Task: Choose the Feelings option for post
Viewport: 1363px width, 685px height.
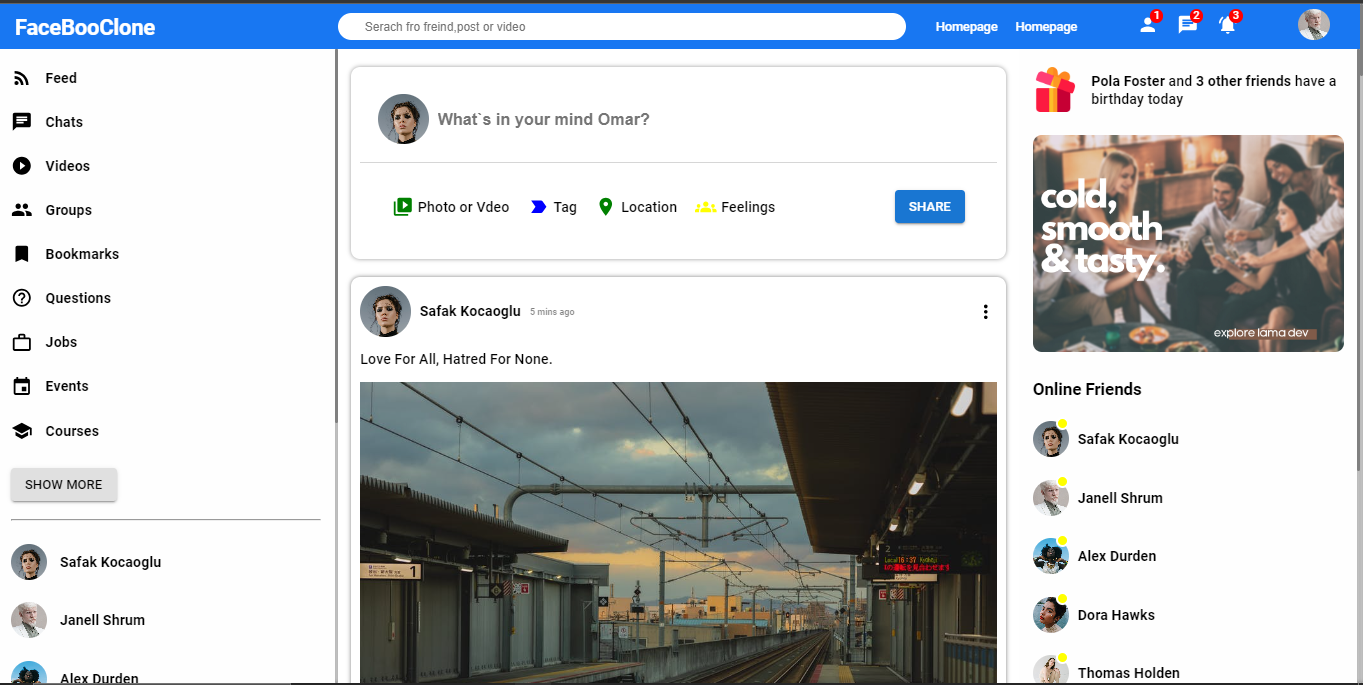Action: [x=735, y=207]
